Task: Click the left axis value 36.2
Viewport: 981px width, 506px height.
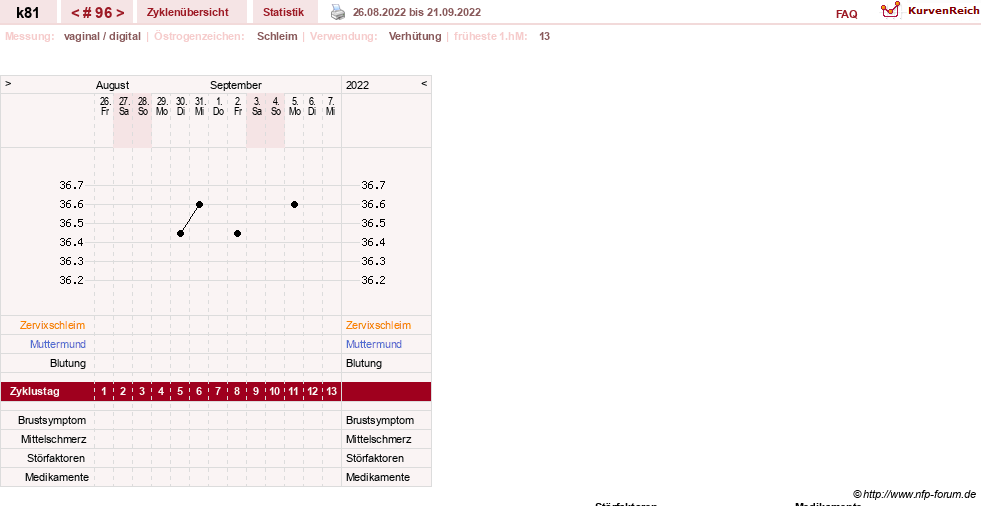Action: click(x=71, y=280)
